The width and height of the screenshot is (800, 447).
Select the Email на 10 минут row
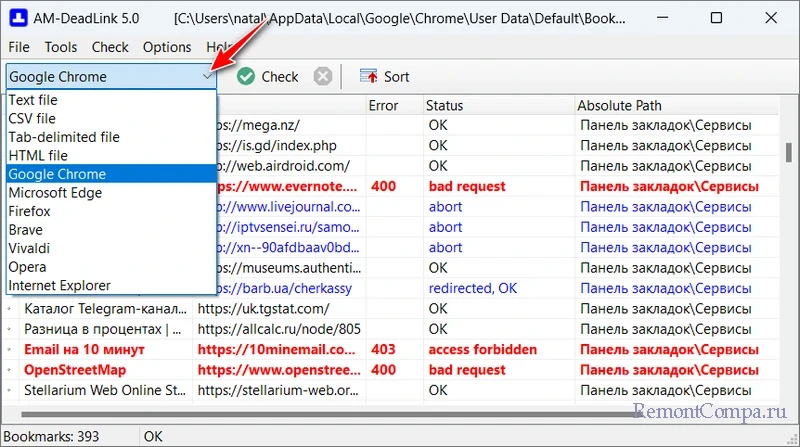click(78, 350)
